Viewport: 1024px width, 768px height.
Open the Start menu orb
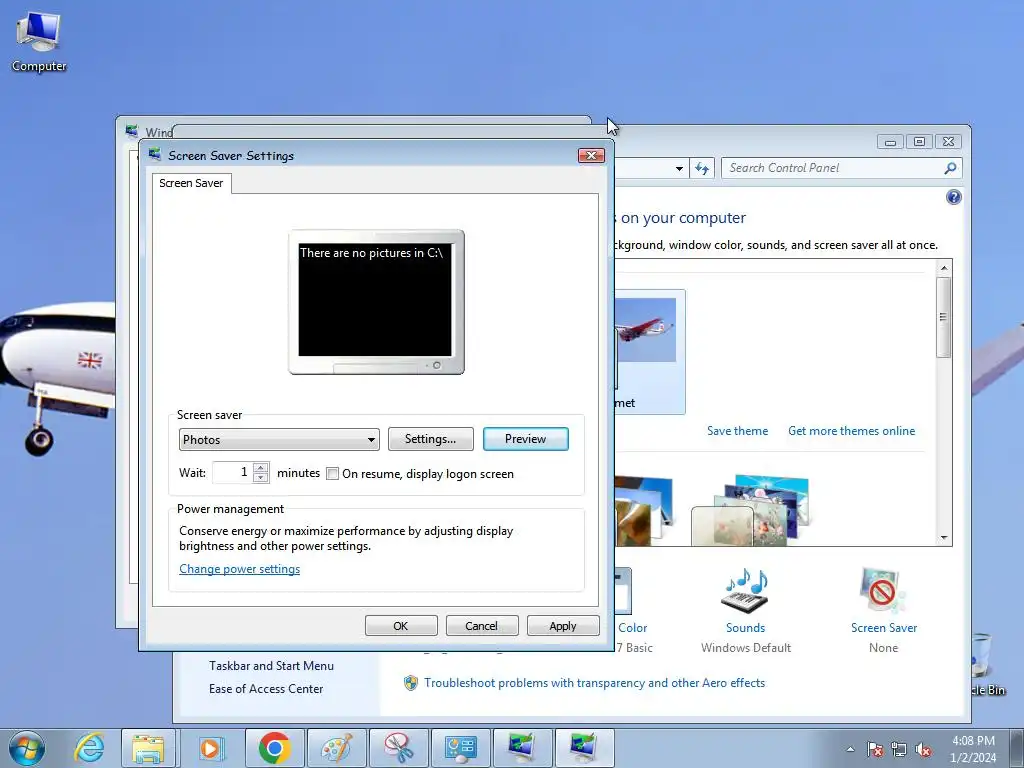point(27,748)
